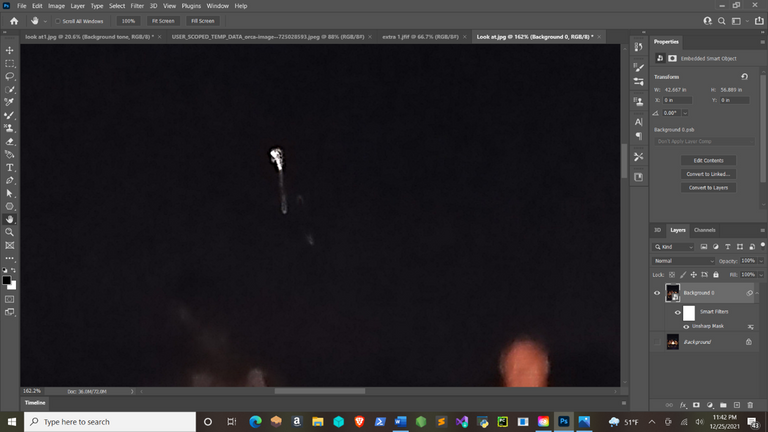
Task: Click the Edit Contents button
Action: (708, 160)
